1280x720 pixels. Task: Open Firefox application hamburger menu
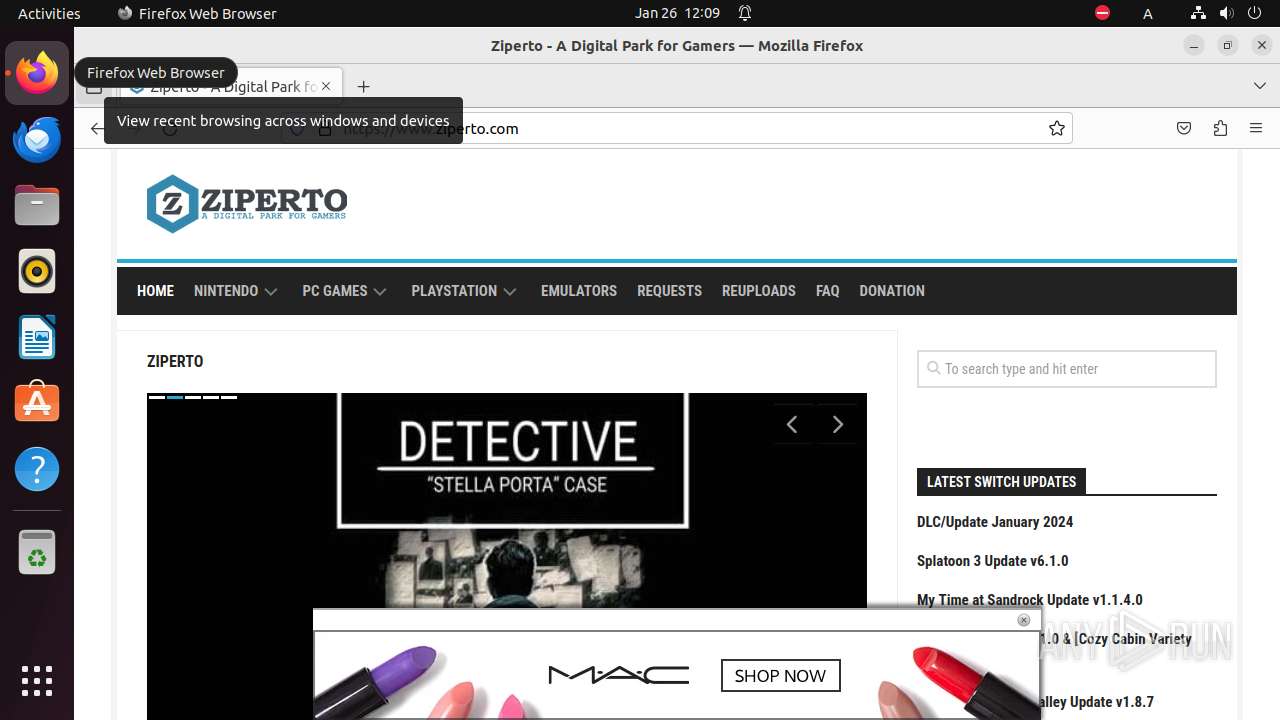[x=1256, y=128]
